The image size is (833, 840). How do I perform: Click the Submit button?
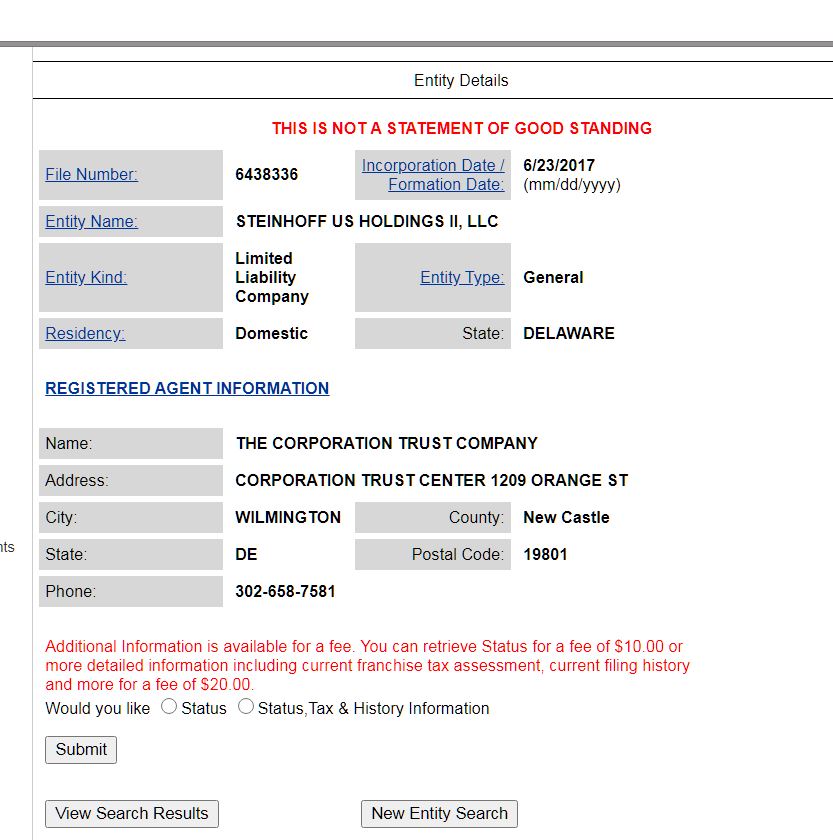click(x=81, y=749)
